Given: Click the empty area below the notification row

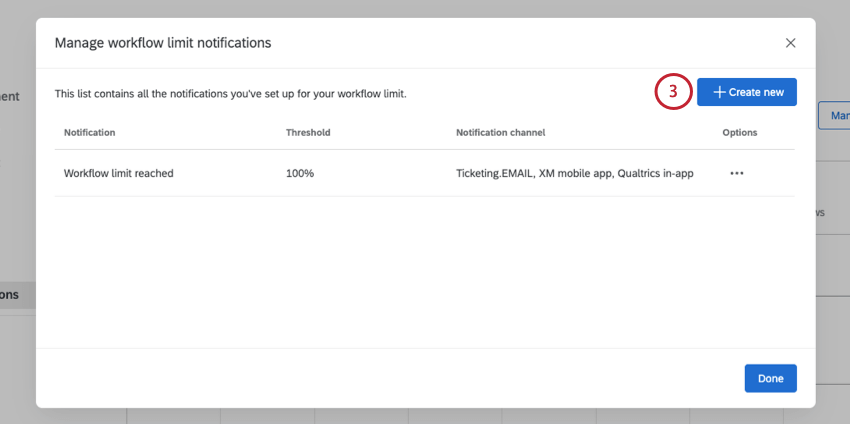Looking at the screenshot, I should pyautogui.click(x=425, y=270).
